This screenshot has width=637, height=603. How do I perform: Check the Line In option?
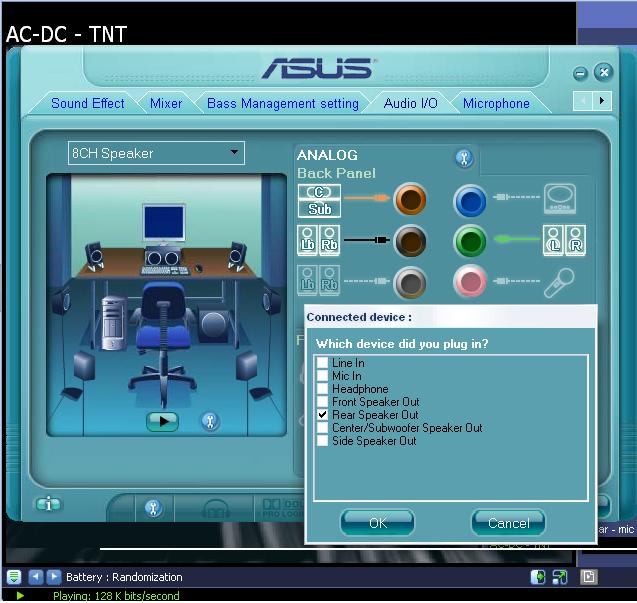[323, 362]
